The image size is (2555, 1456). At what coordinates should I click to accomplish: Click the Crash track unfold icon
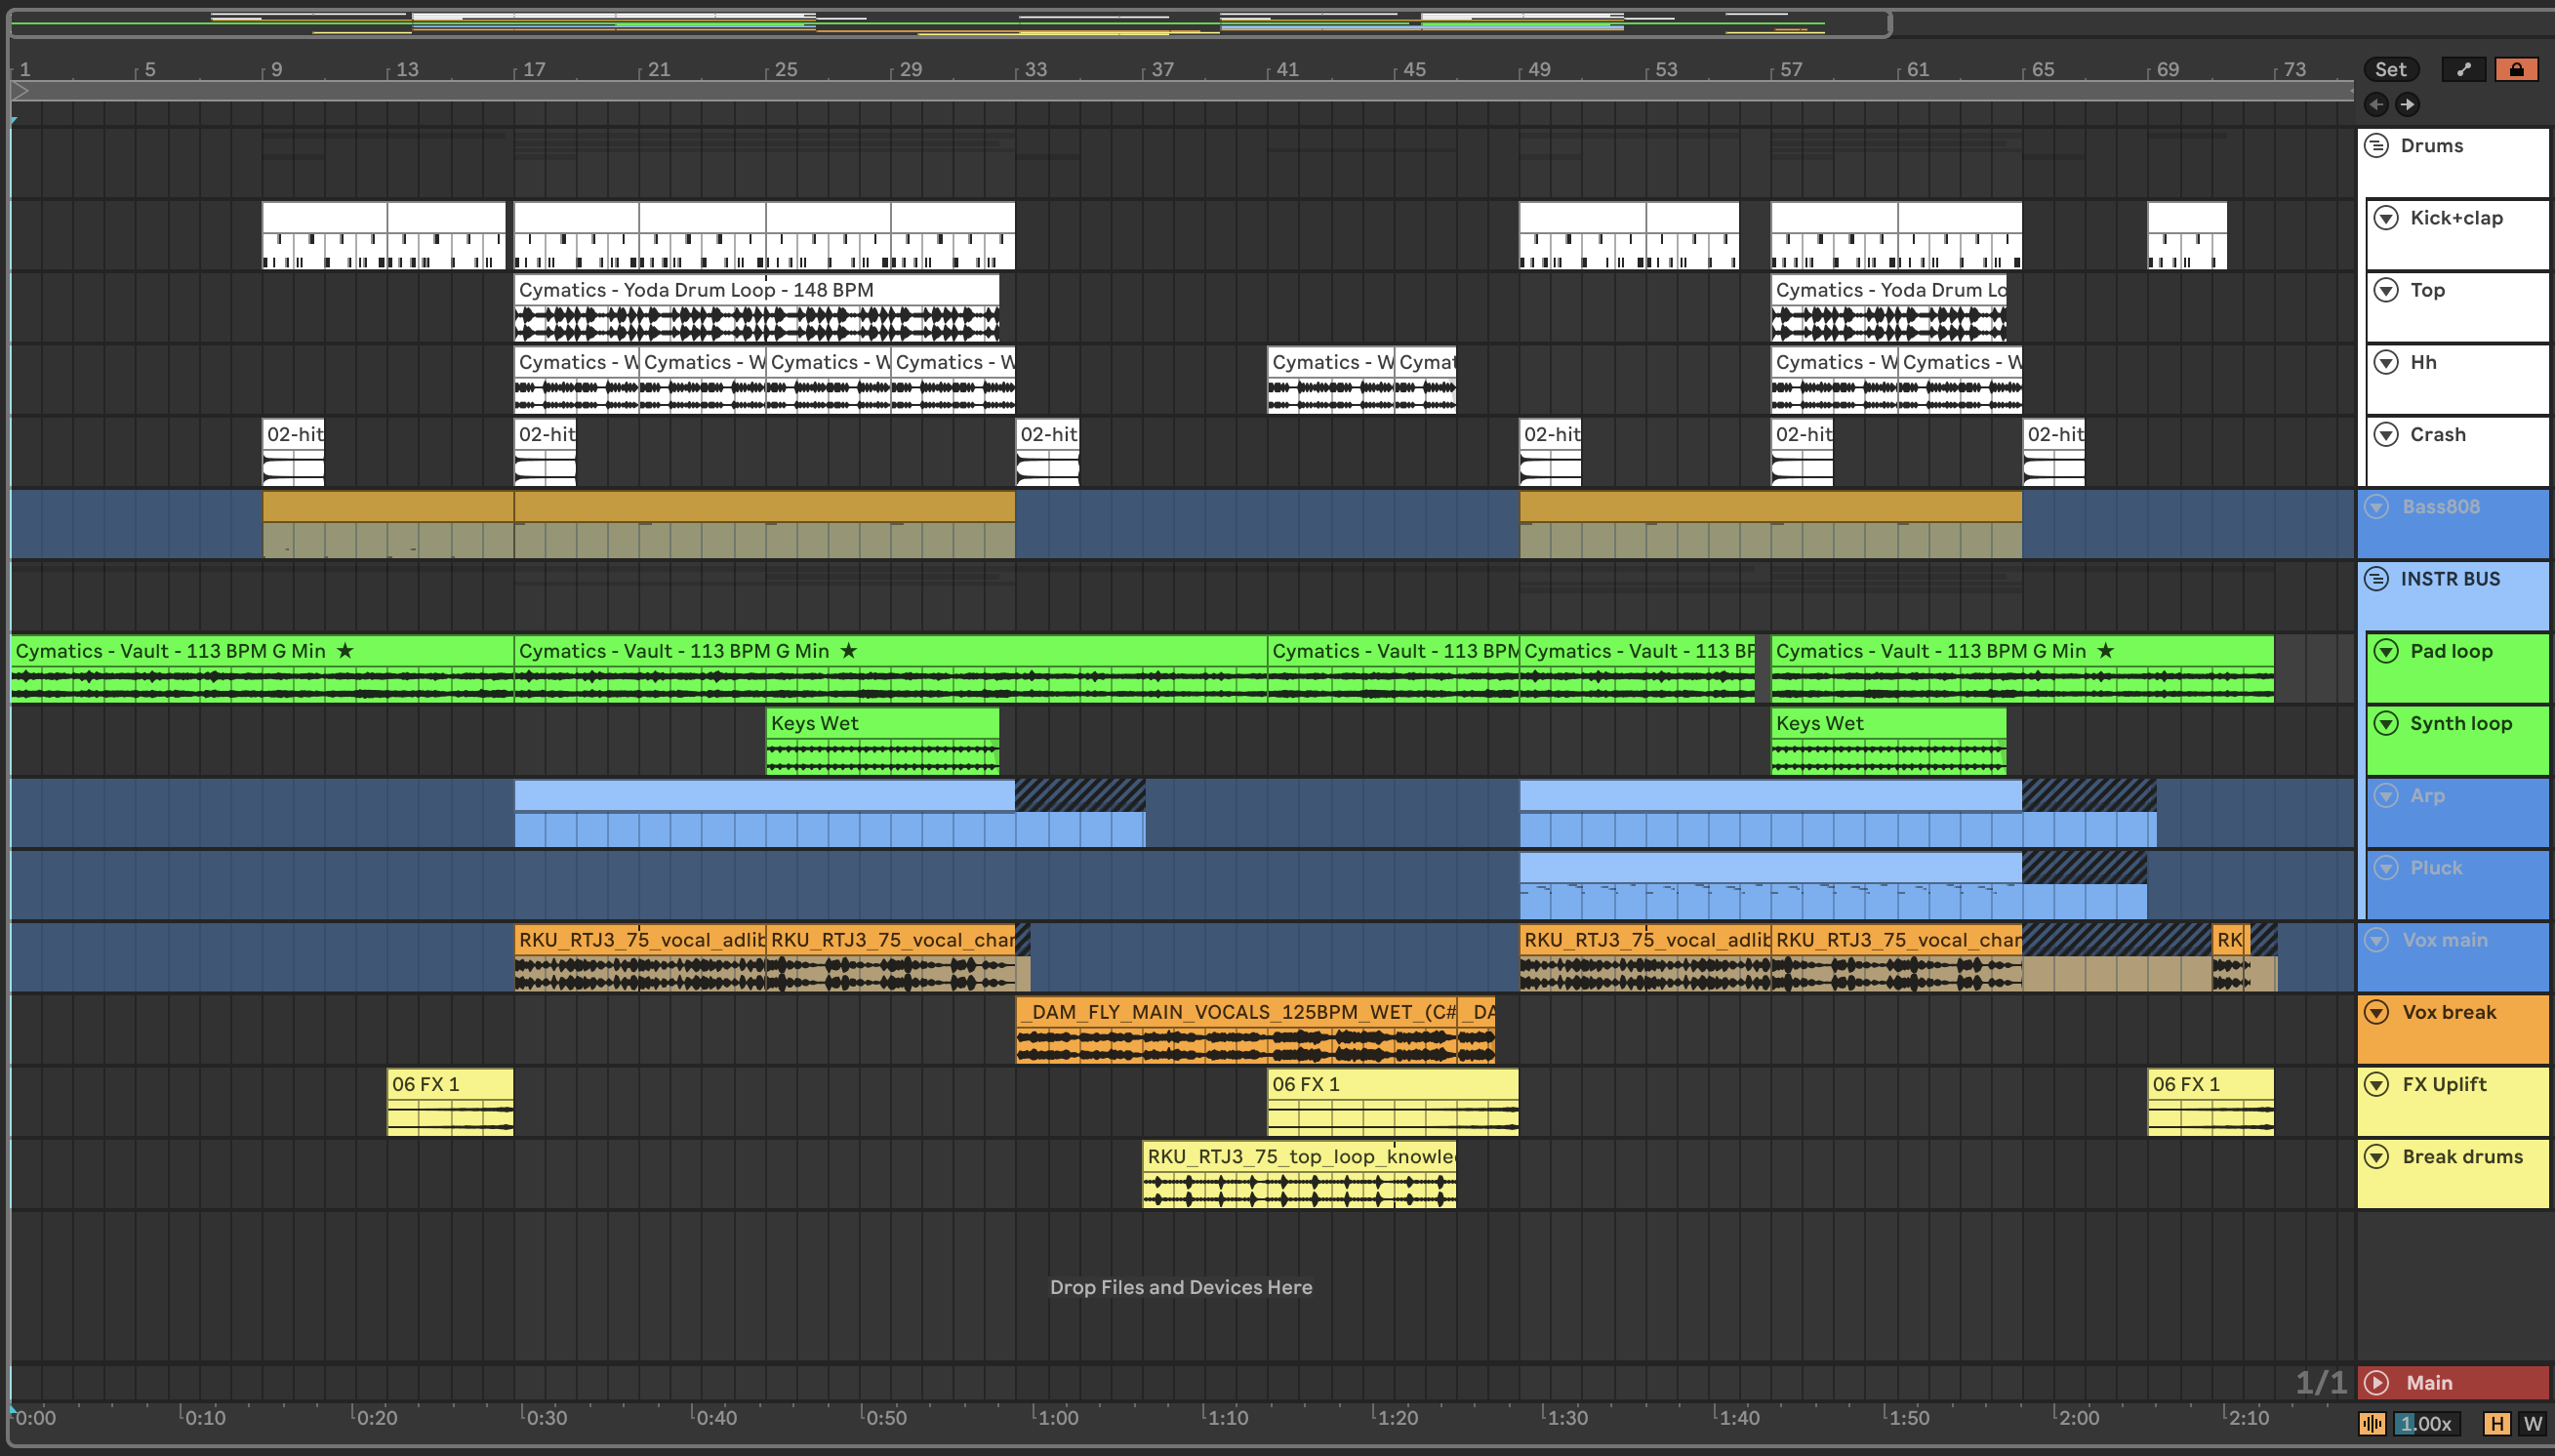pyautogui.click(x=2386, y=434)
